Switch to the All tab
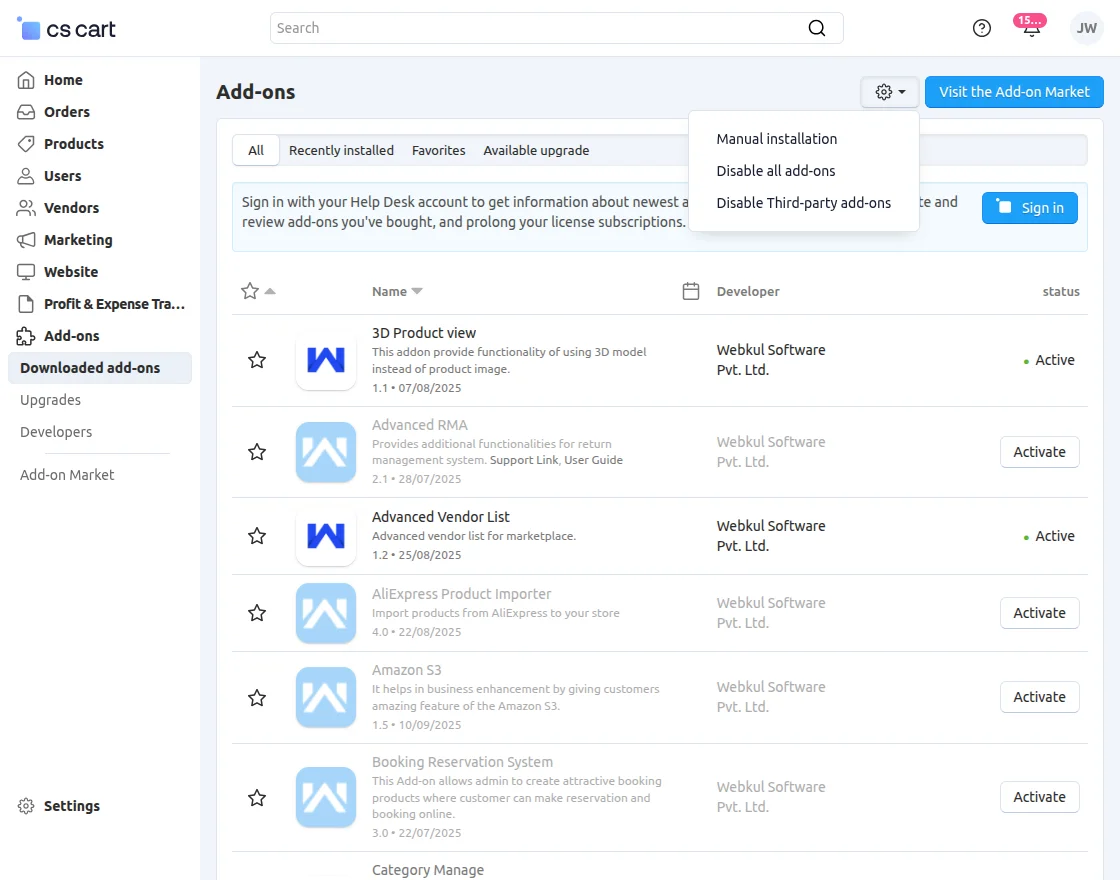 click(256, 151)
